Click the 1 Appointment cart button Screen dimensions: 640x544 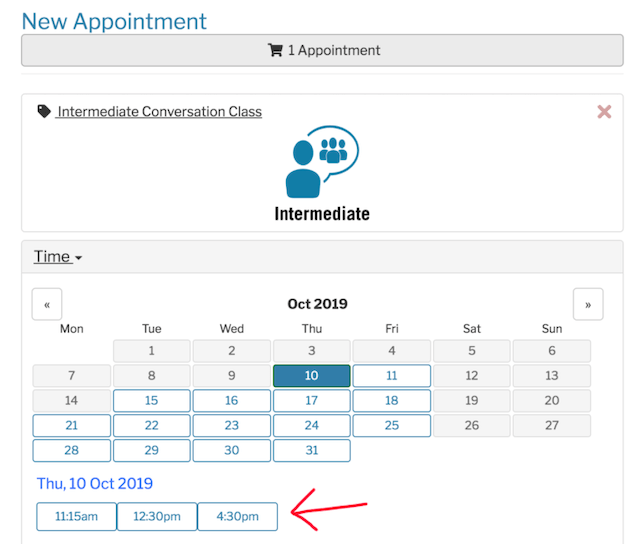pyautogui.click(x=322, y=50)
